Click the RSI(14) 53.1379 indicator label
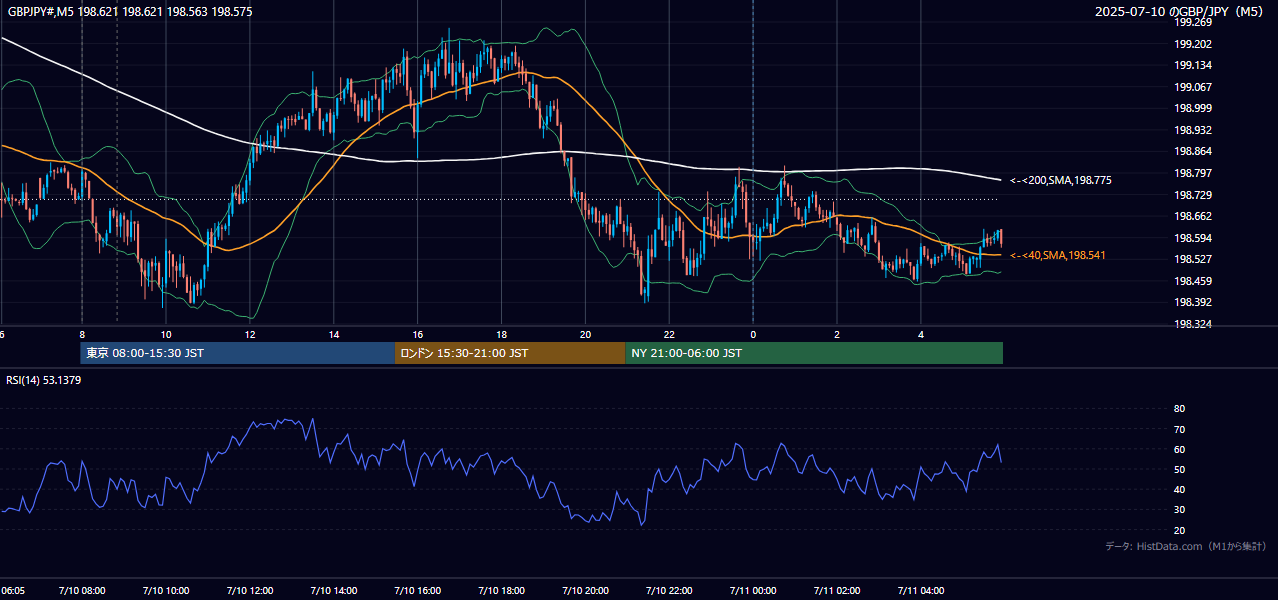The width and height of the screenshot is (1278, 600). click(x=44, y=380)
